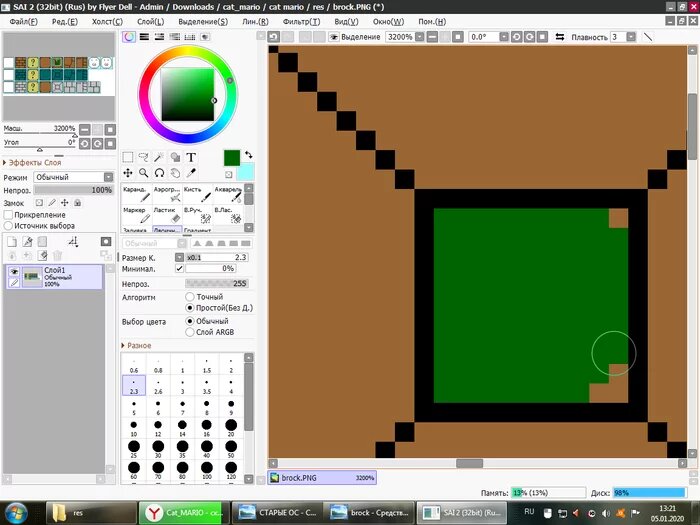Select Обычный color pick radio
The width and height of the screenshot is (700, 525).
[190, 321]
